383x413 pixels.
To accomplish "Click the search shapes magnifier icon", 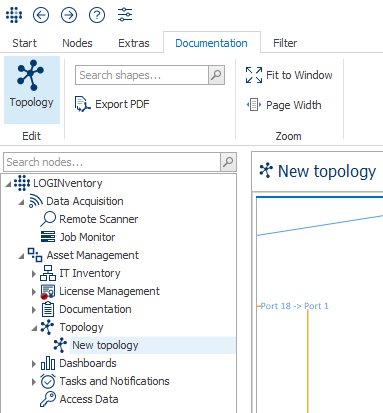I will pyautogui.click(x=216, y=75).
